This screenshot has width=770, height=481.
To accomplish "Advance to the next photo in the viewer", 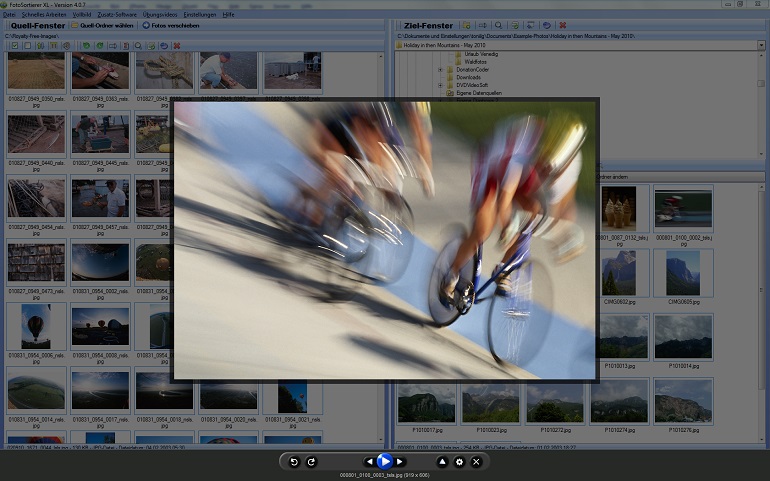I will (x=400, y=462).
